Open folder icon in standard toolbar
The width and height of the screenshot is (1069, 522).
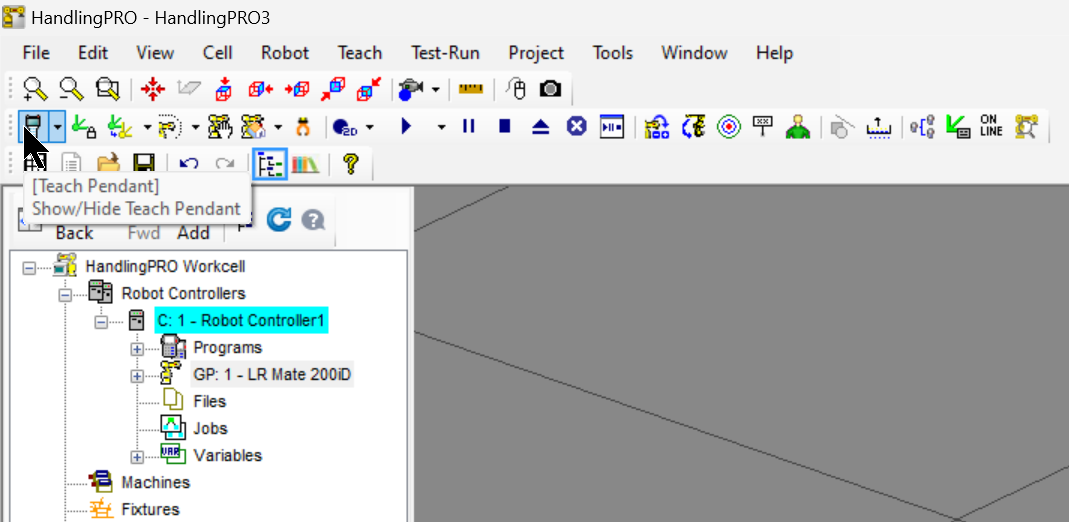coord(108,164)
